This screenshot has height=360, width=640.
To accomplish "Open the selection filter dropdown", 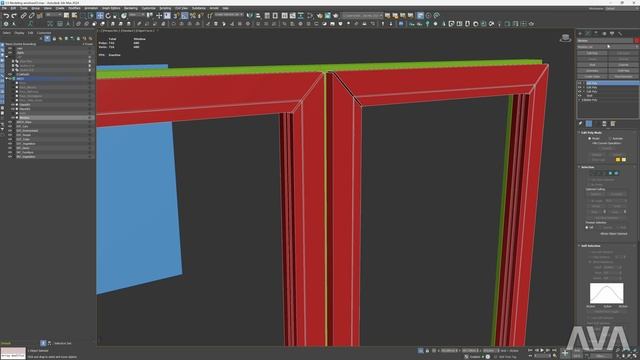I will [53, 15].
